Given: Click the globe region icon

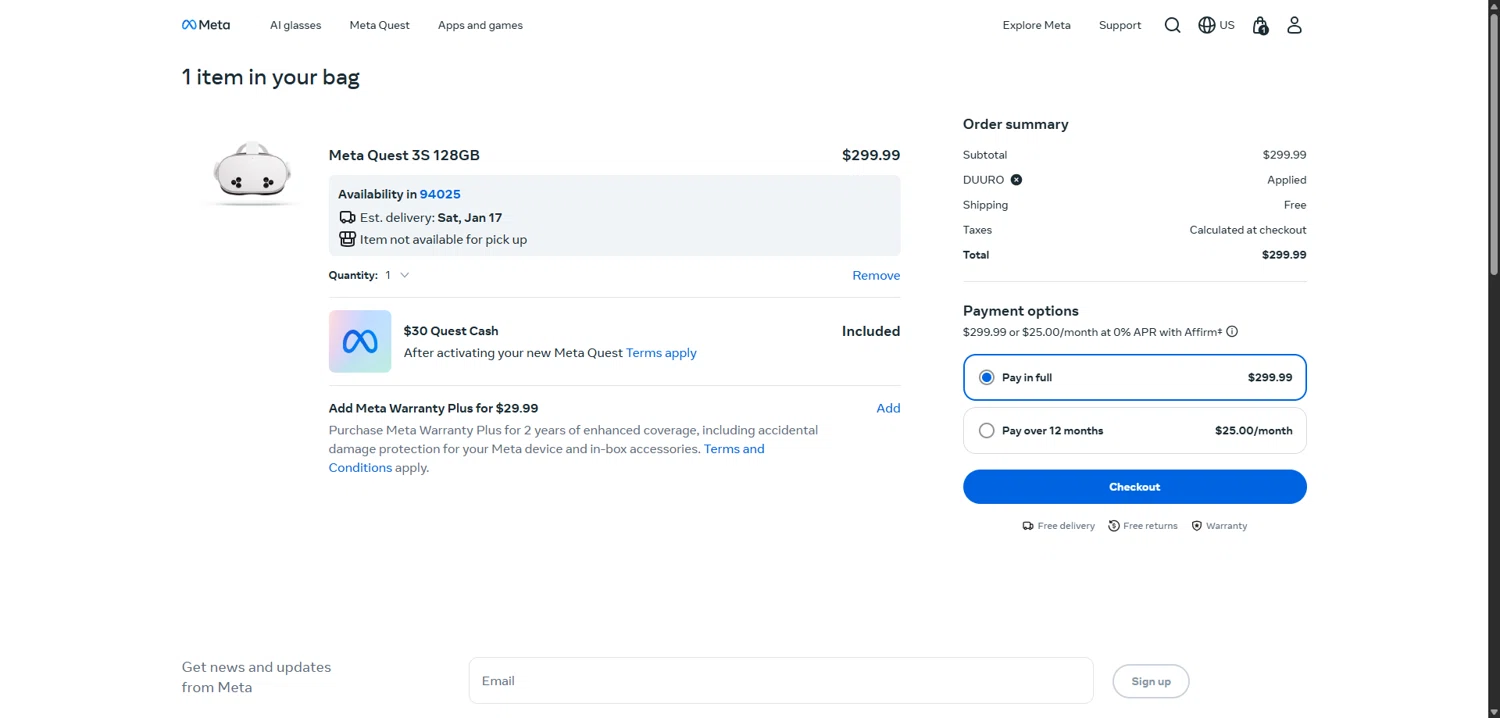Looking at the screenshot, I should [1207, 25].
